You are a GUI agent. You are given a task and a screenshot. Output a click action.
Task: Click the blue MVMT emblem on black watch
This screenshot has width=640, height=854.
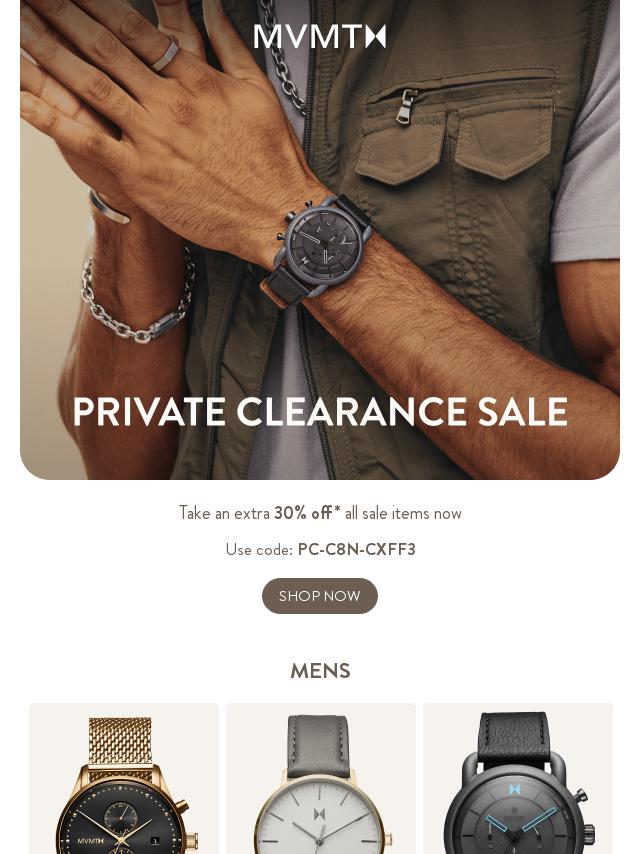coord(515,789)
